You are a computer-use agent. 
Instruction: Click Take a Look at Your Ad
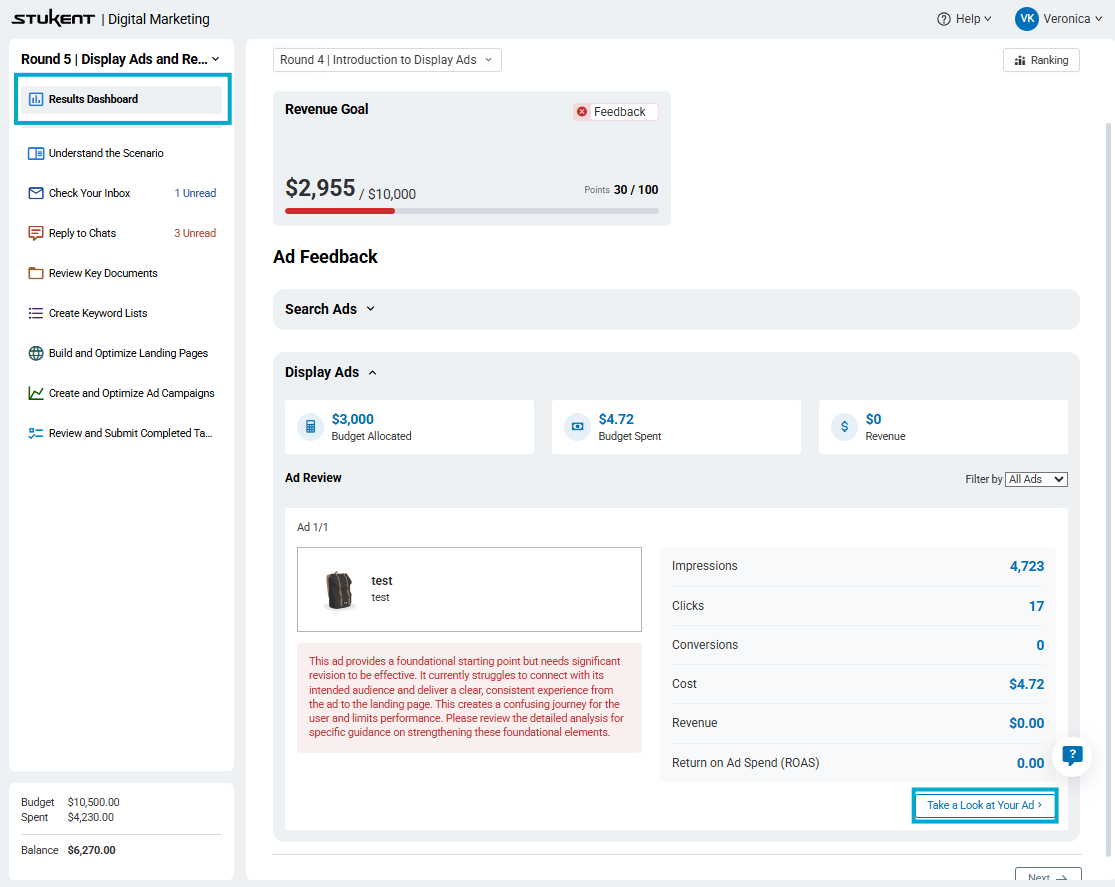pyautogui.click(x=984, y=805)
